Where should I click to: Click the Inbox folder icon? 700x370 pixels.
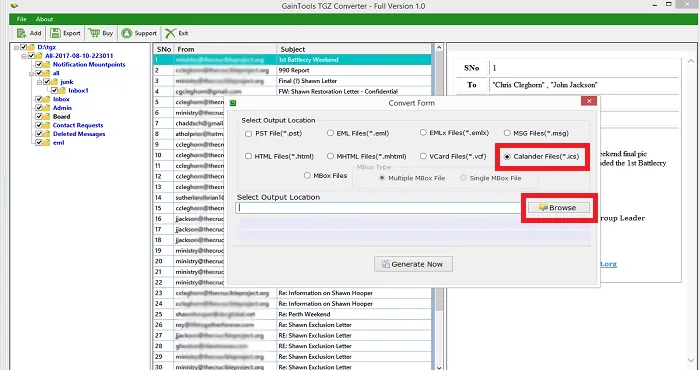[46, 100]
